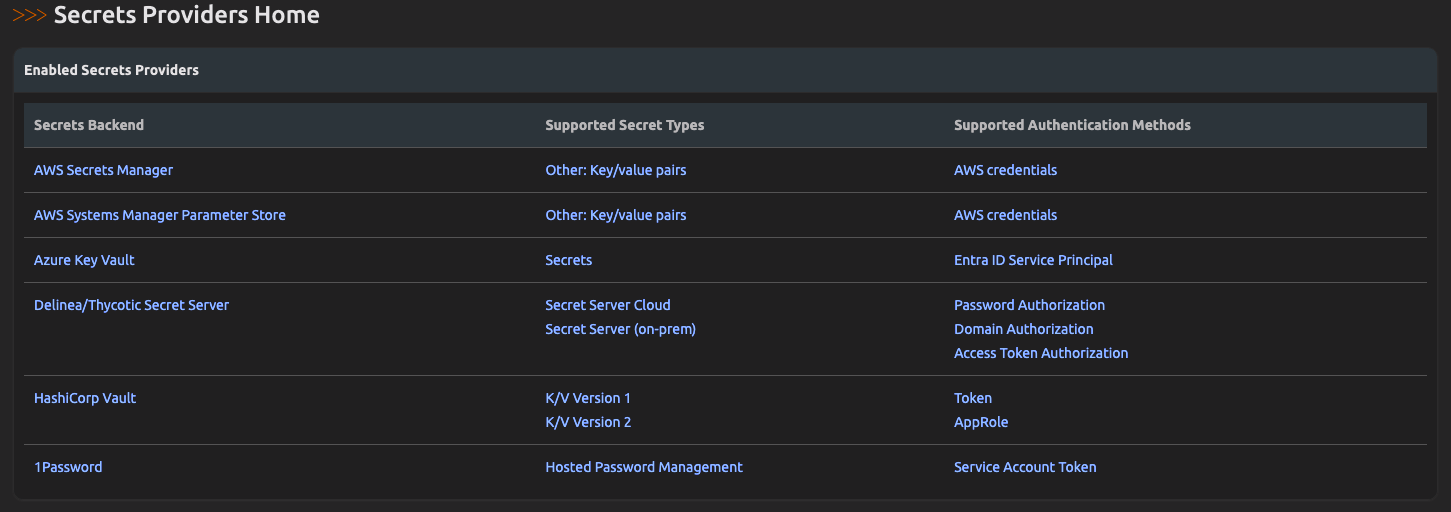This screenshot has width=1451, height=512.
Task: Click the AppRole authentication method link
Action: [981, 422]
